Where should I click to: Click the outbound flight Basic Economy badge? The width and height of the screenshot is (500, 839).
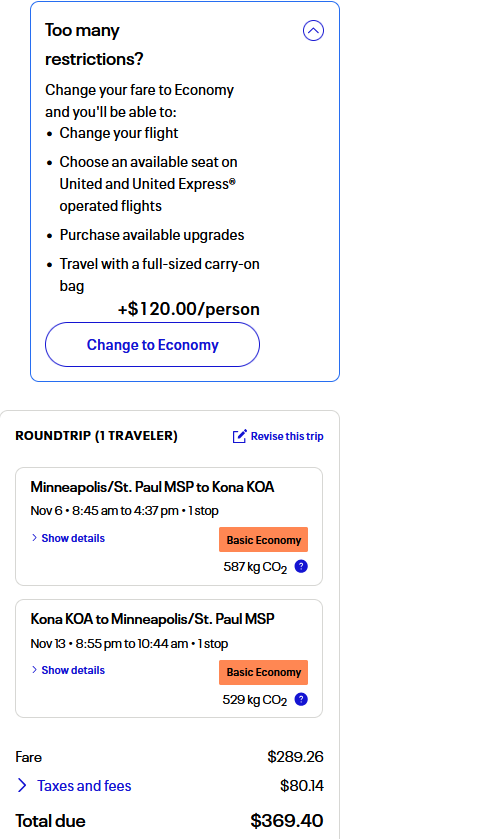pos(263,539)
